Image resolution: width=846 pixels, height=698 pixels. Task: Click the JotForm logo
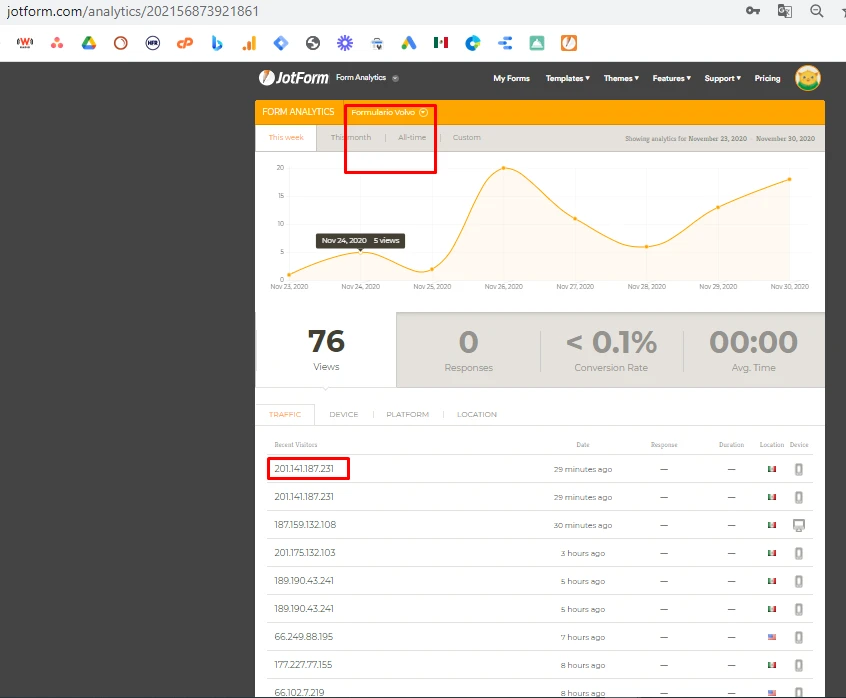pyautogui.click(x=294, y=78)
